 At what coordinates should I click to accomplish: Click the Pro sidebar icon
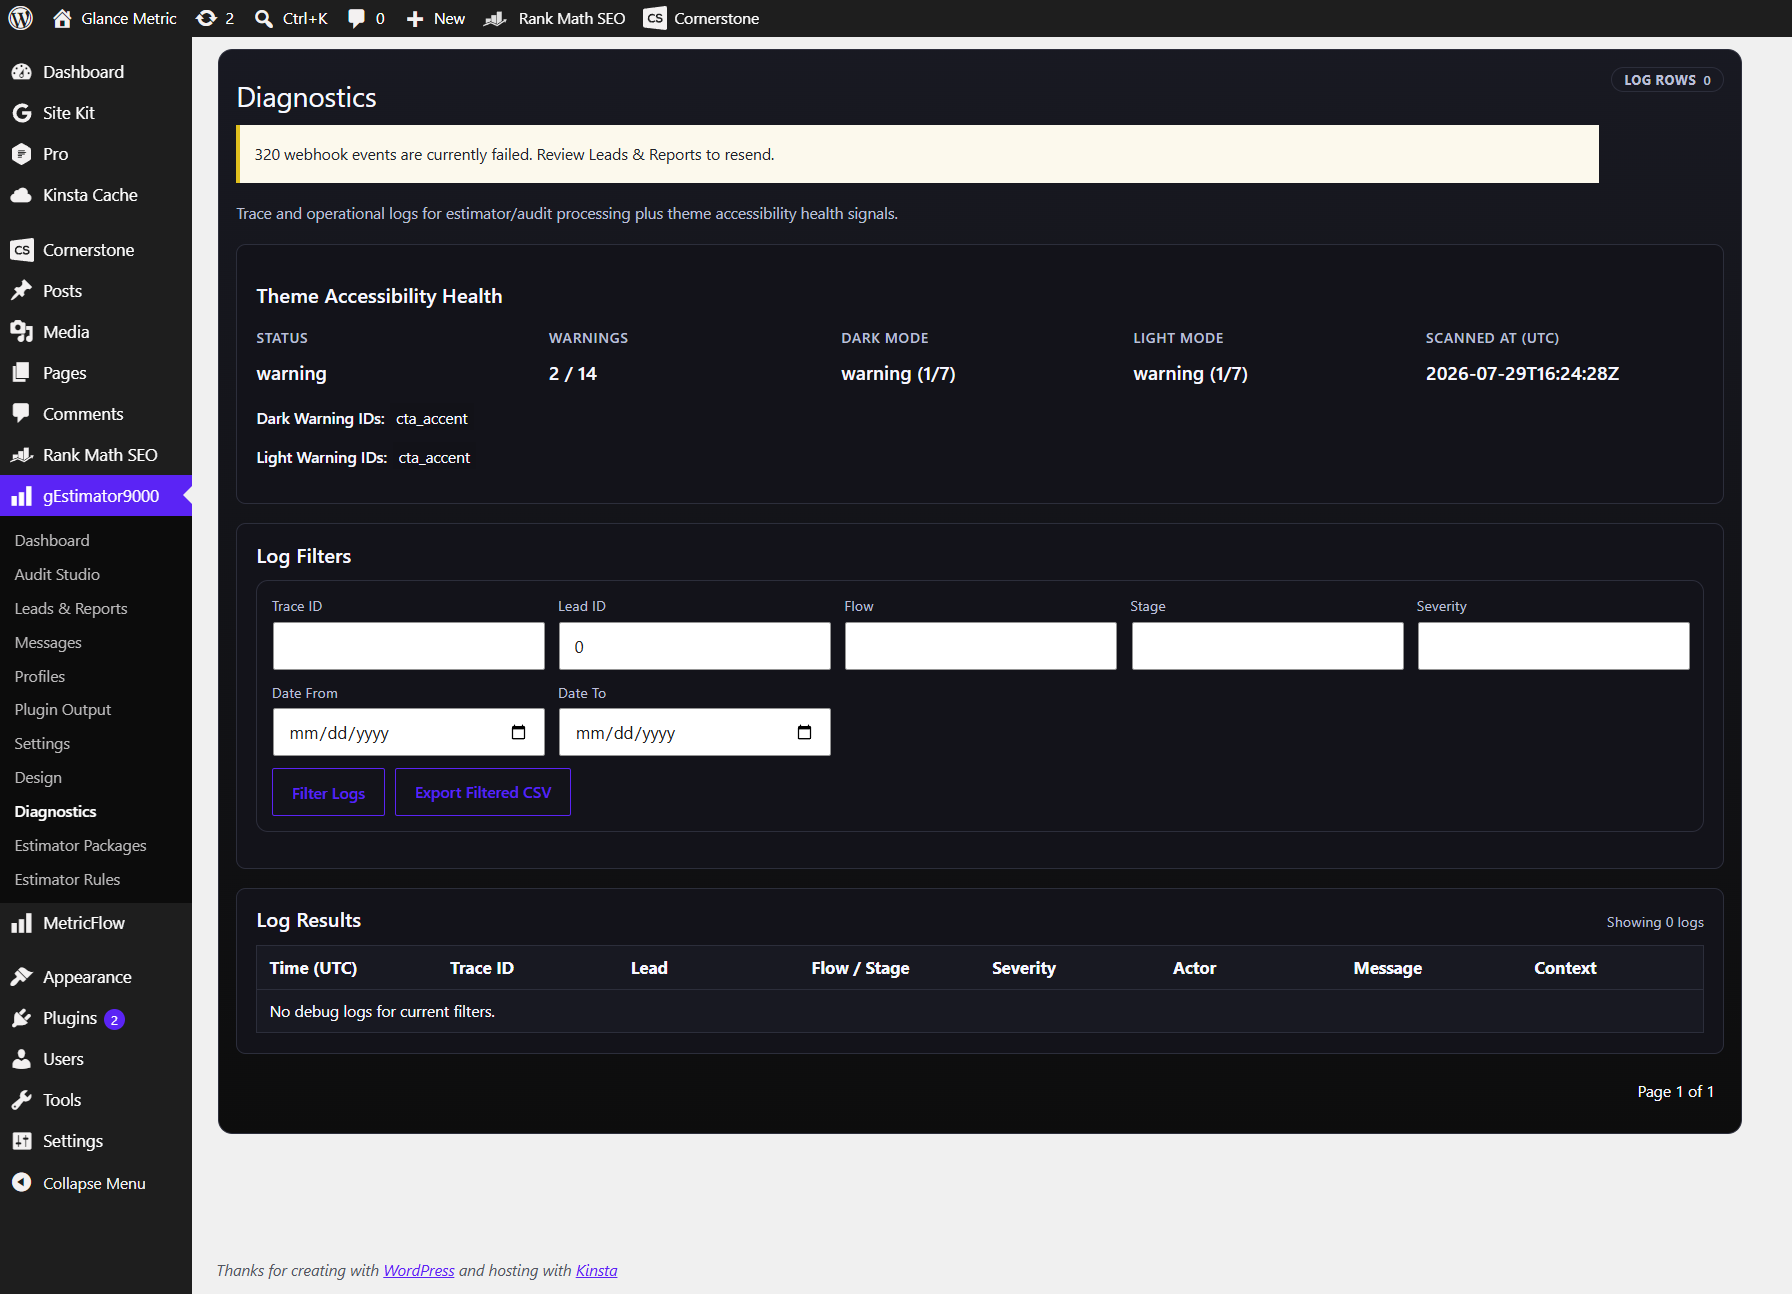tap(21, 154)
